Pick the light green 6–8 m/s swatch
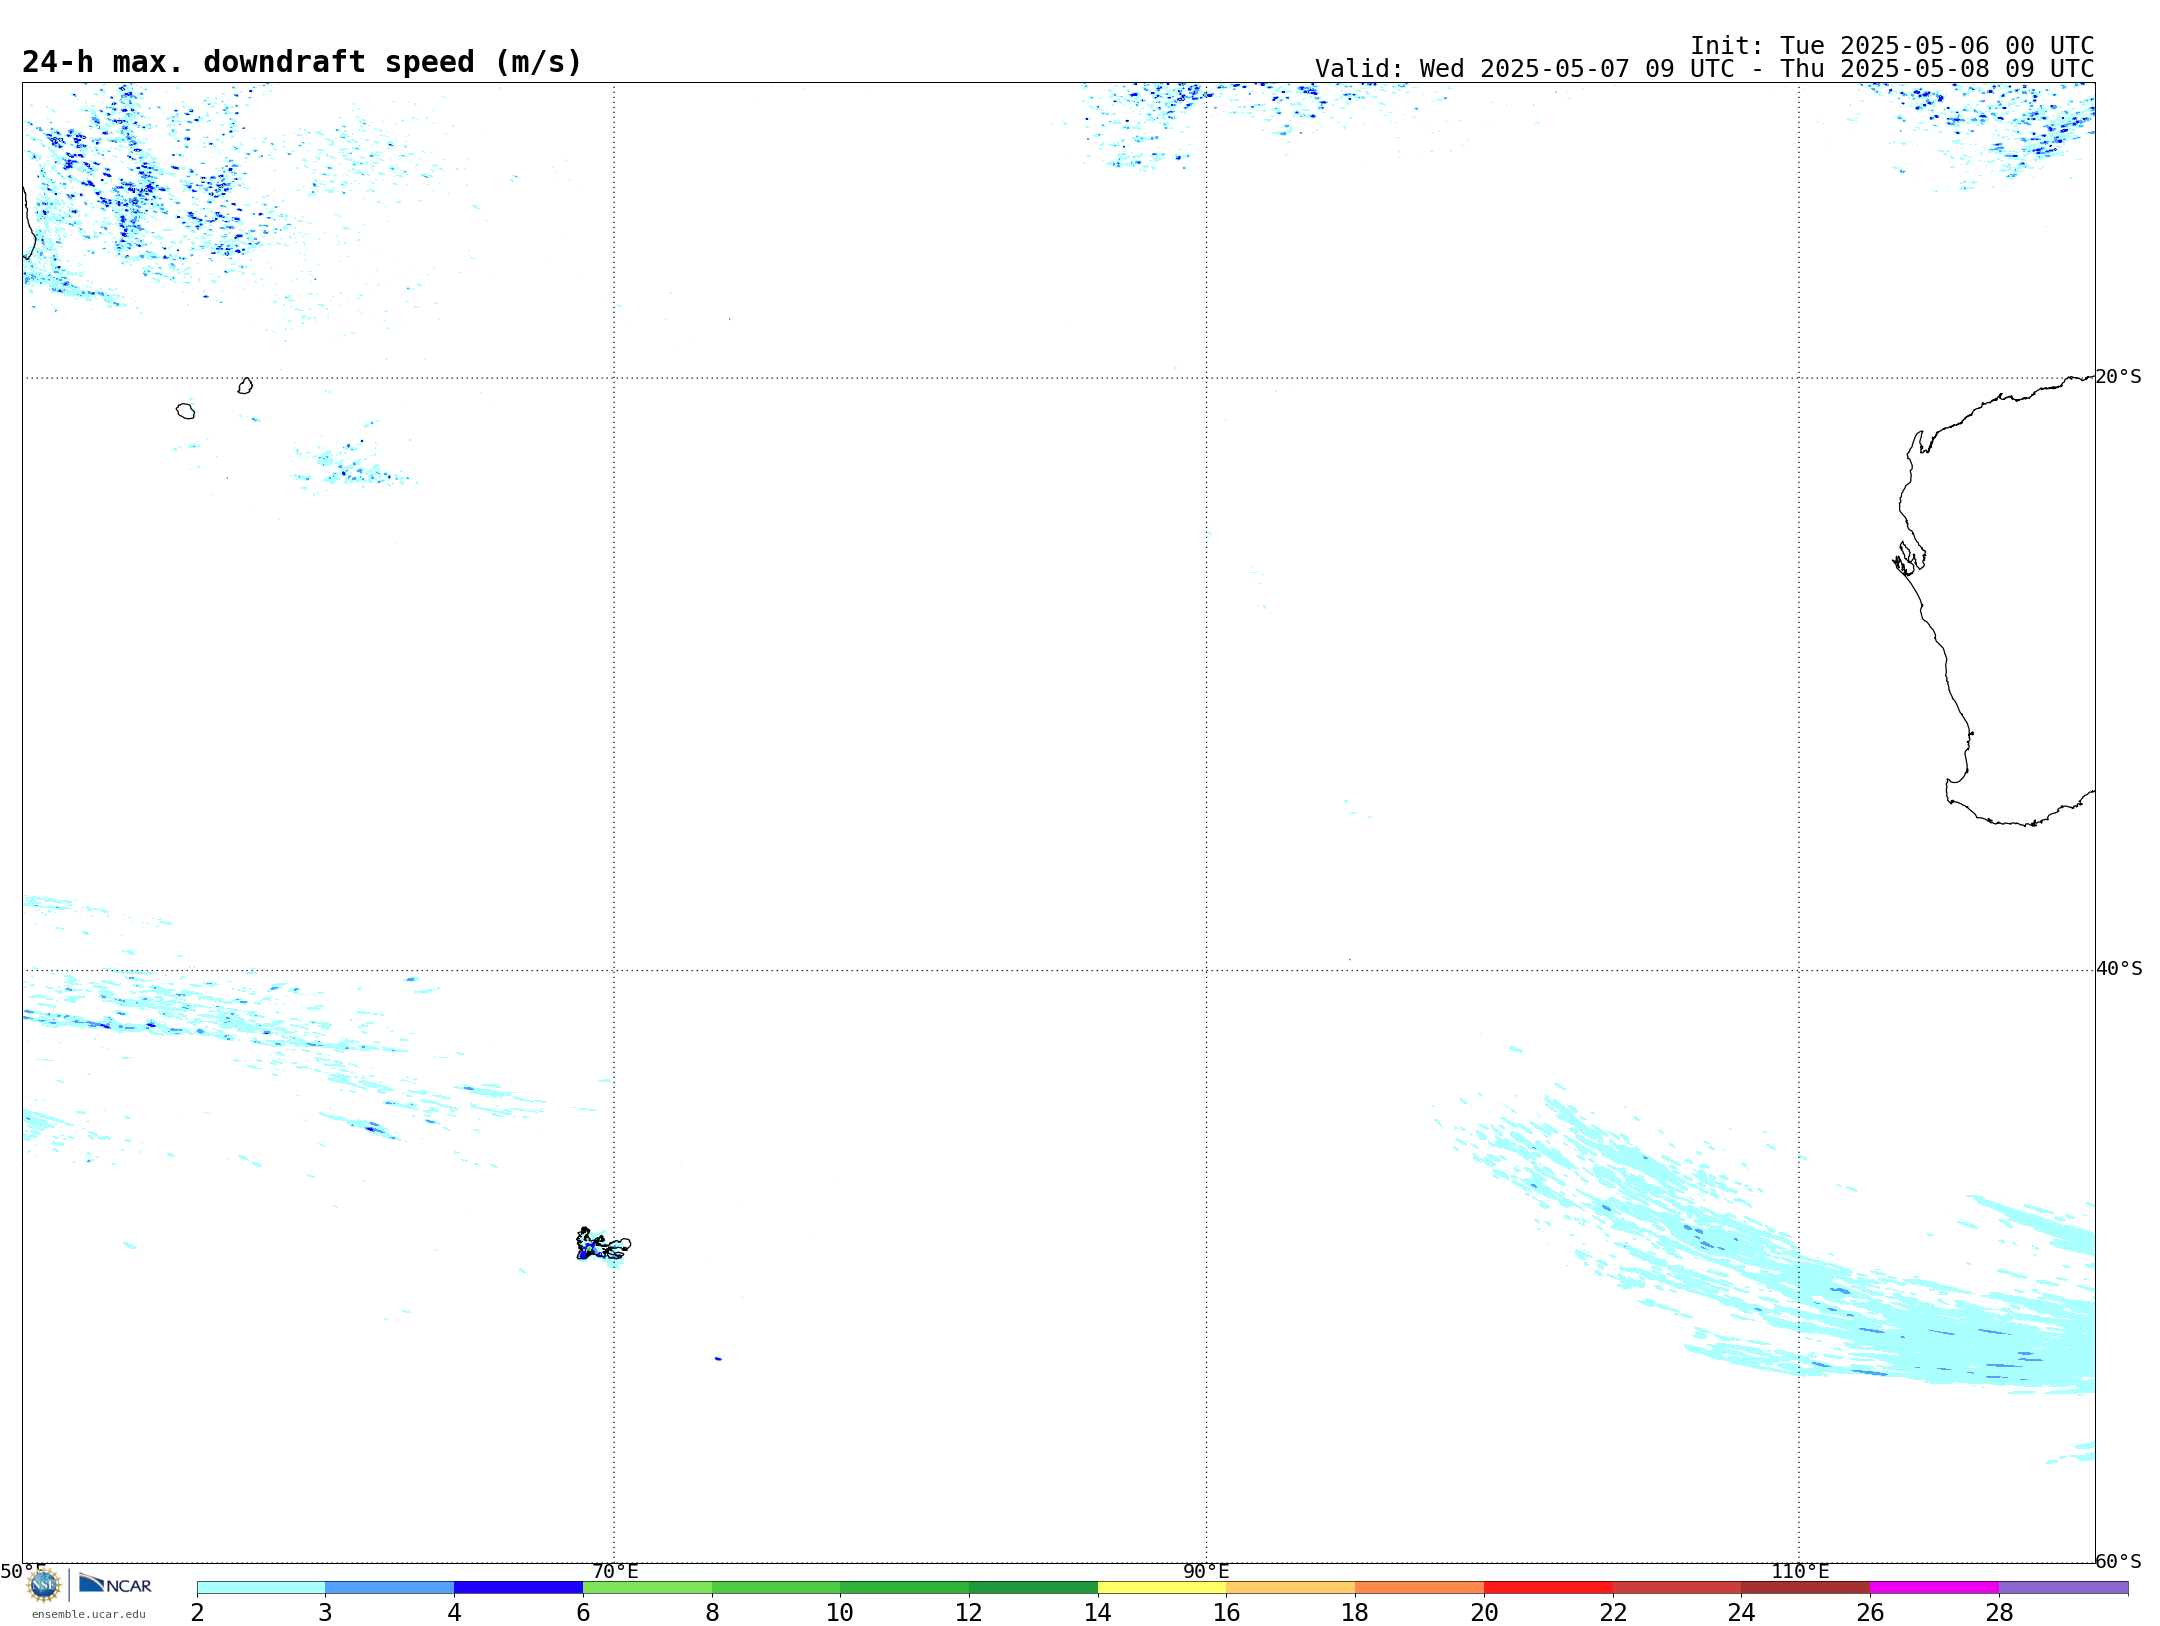This screenshot has width=2160, height=1626. click(647, 1588)
